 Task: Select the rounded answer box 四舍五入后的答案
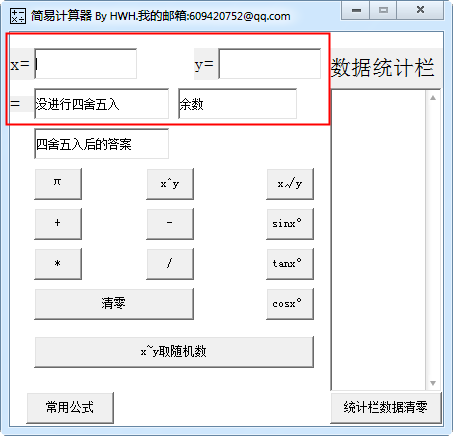pos(102,144)
